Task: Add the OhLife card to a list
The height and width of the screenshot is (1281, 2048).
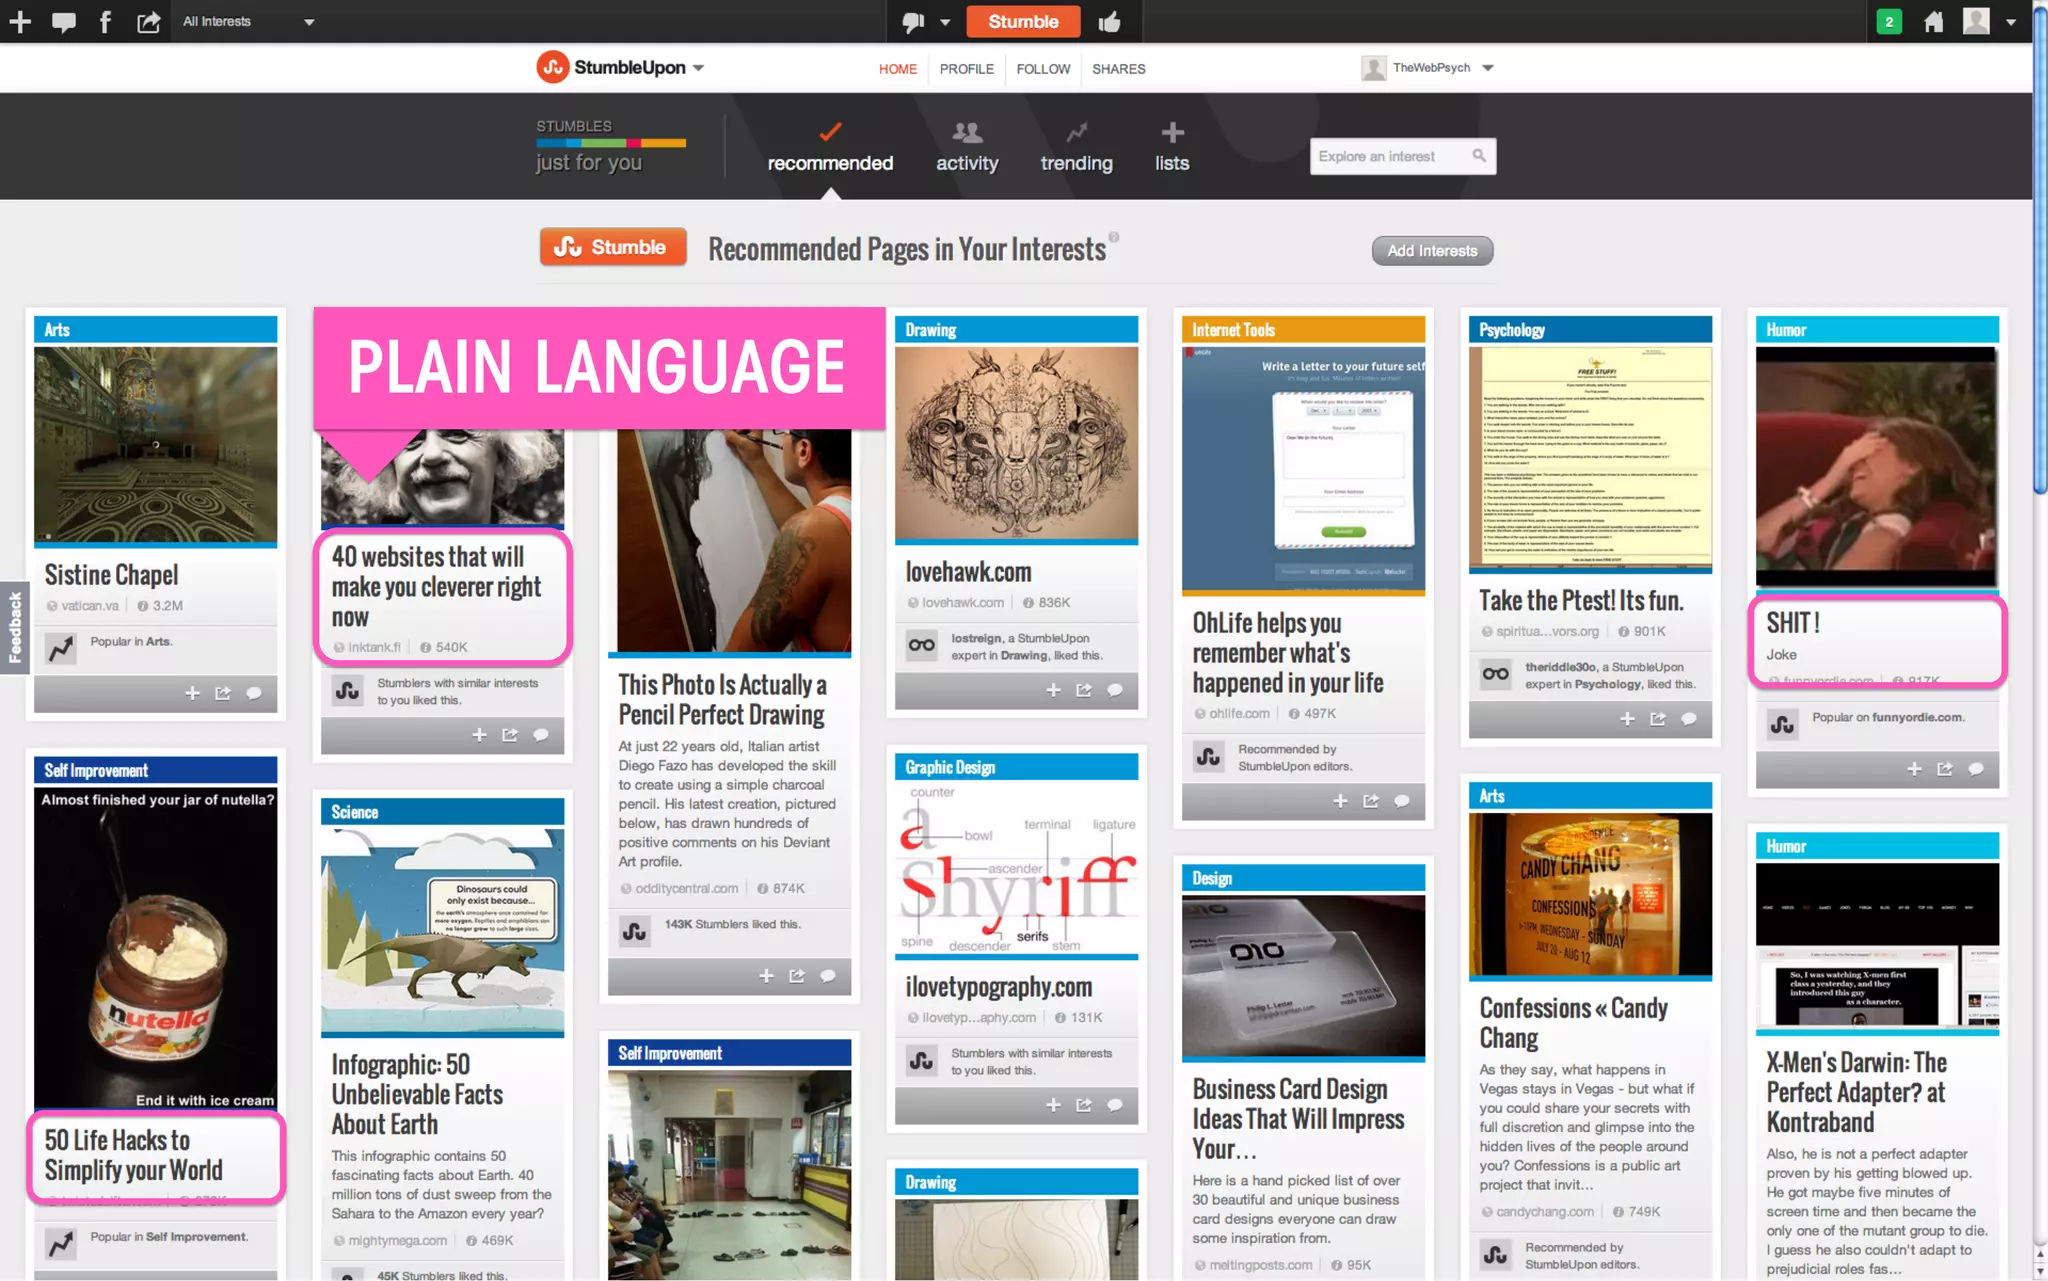Action: (x=1340, y=801)
